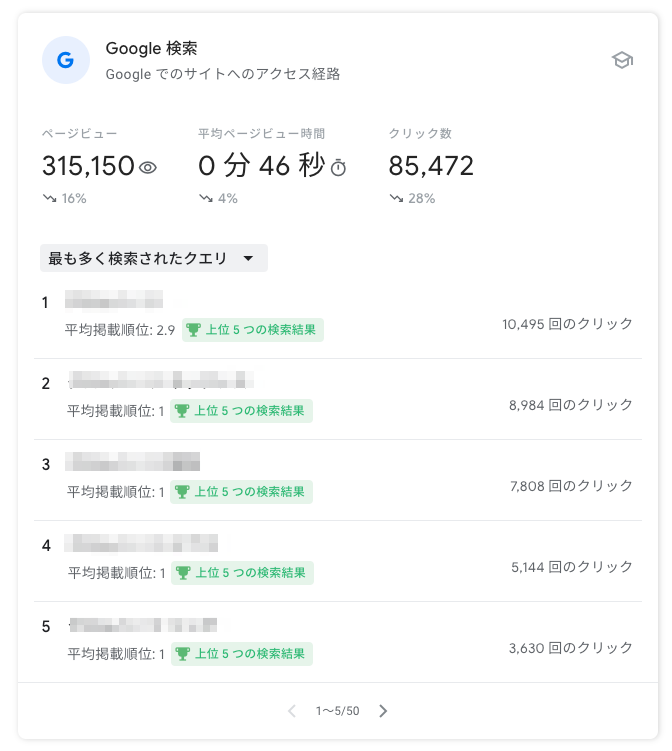Screen dimensions: 672x751
Task: Click 平均掲載順位: 1 in row 5
Action: tap(116, 654)
